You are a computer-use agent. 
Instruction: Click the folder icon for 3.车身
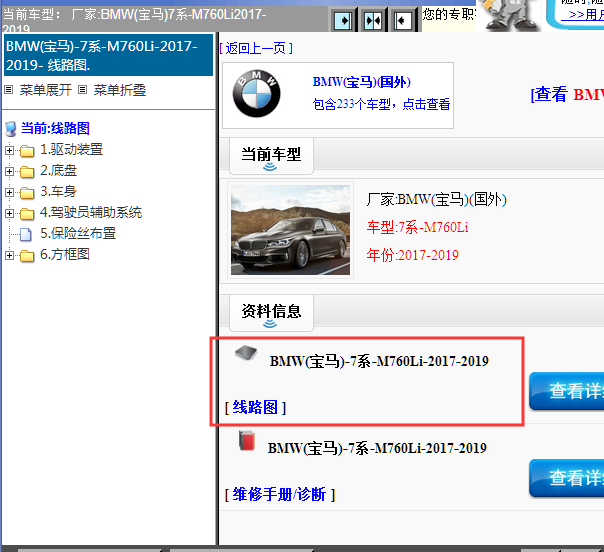[27, 193]
